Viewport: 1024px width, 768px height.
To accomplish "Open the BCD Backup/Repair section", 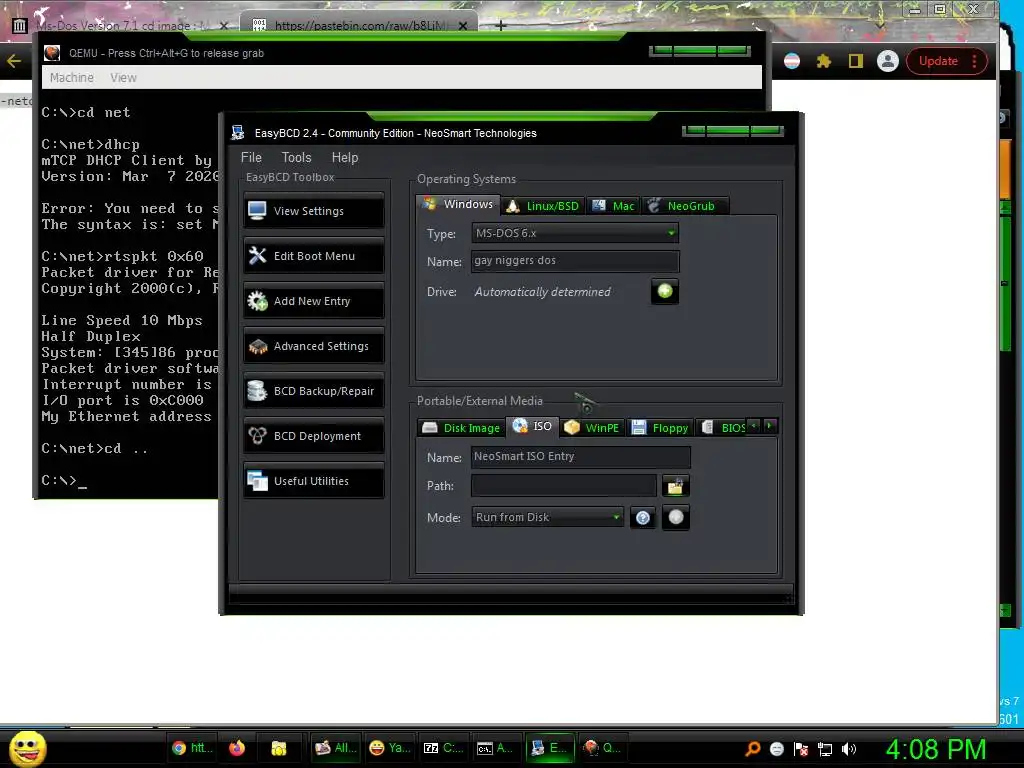I will tap(313, 391).
